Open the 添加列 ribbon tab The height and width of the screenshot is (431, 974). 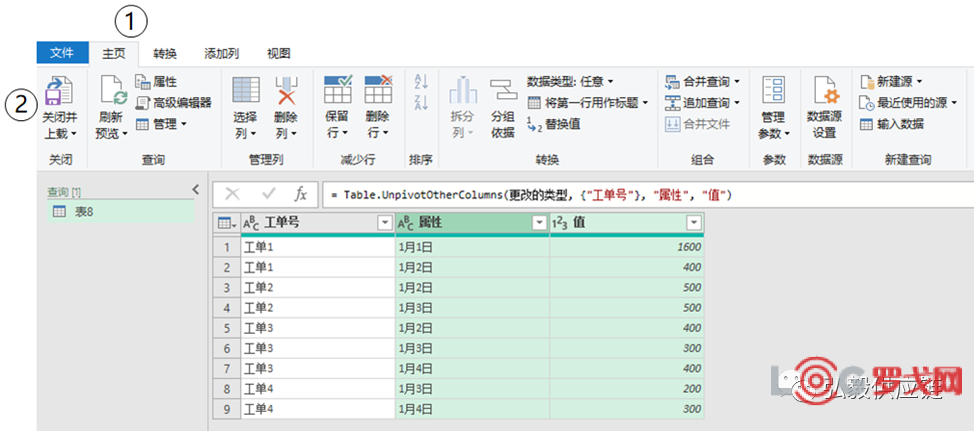coord(221,53)
